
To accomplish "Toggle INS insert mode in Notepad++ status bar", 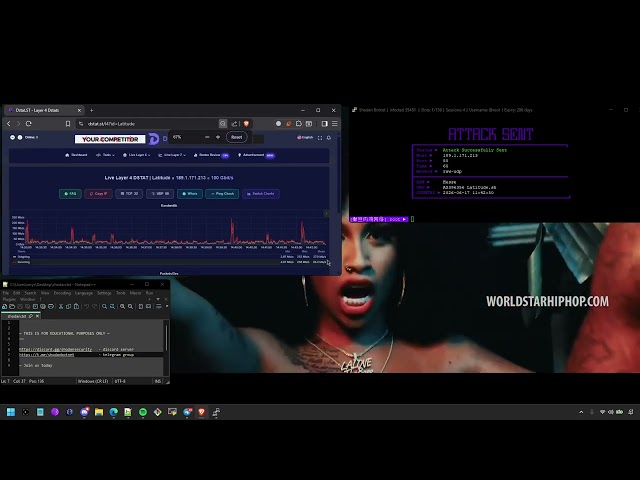I will [158, 381].
